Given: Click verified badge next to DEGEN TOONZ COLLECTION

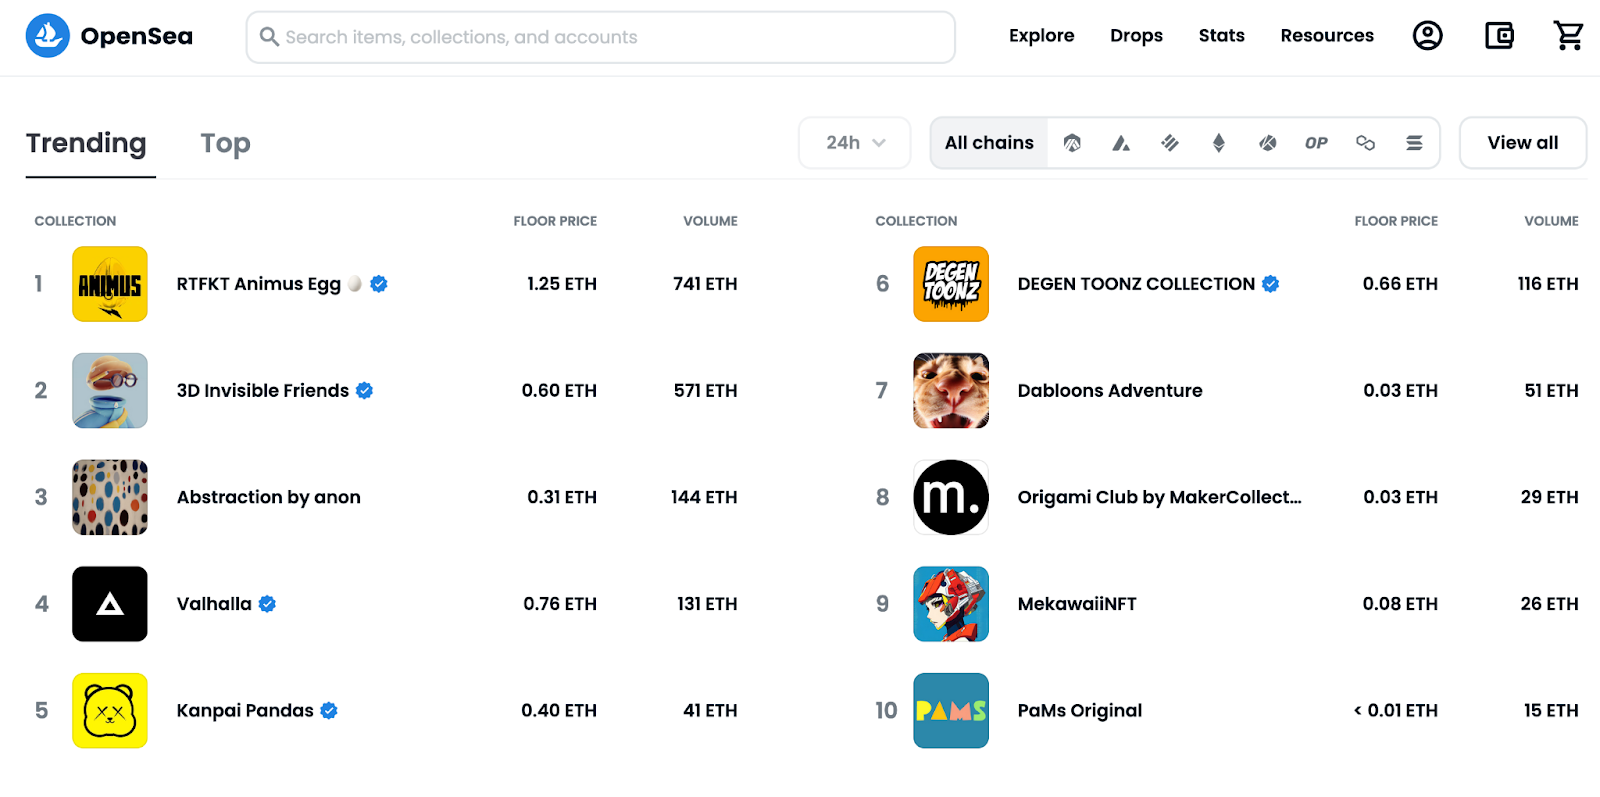Looking at the screenshot, I should (1270, 284).
